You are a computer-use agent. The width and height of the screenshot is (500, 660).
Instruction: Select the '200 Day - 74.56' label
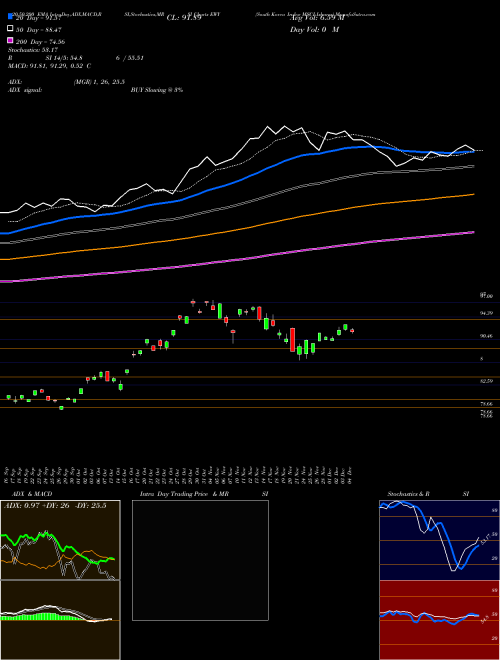point(40,42)
